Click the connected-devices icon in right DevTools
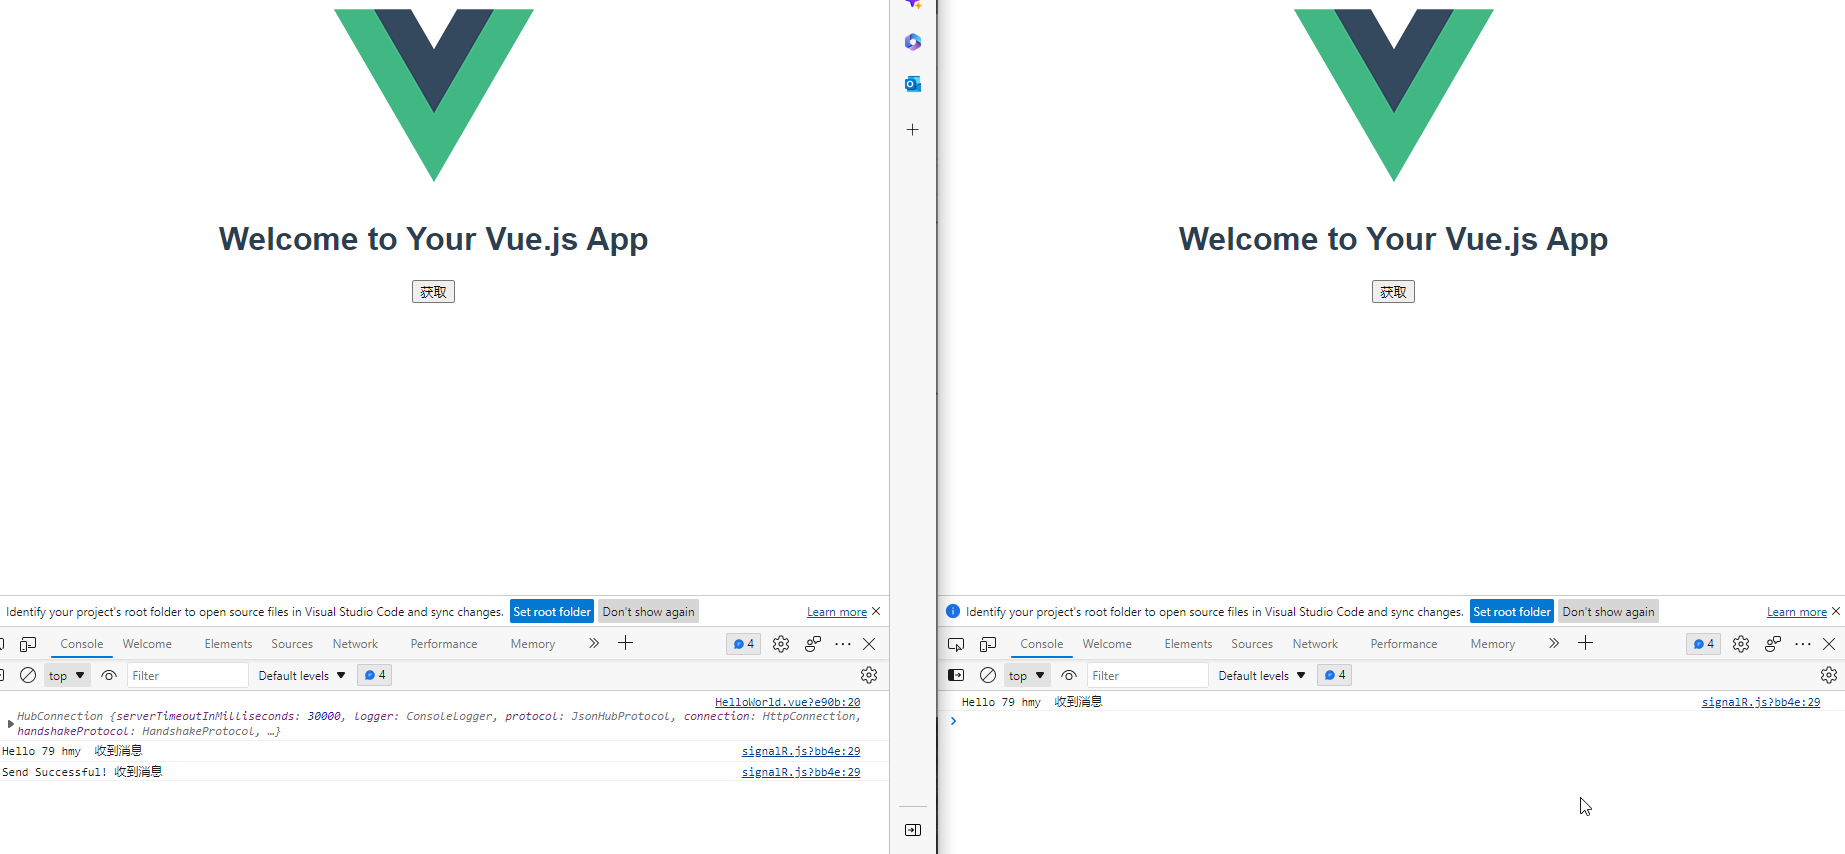Image resolution: width=1845 pixels, height=854 pixels. (x=1773, y=644)
